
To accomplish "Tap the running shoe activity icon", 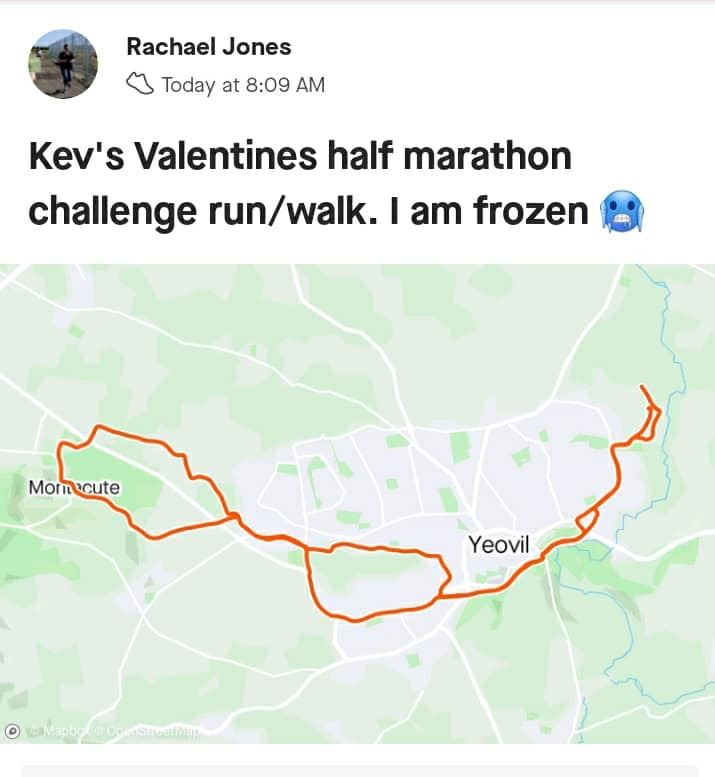I will click(x=140, y=84).
